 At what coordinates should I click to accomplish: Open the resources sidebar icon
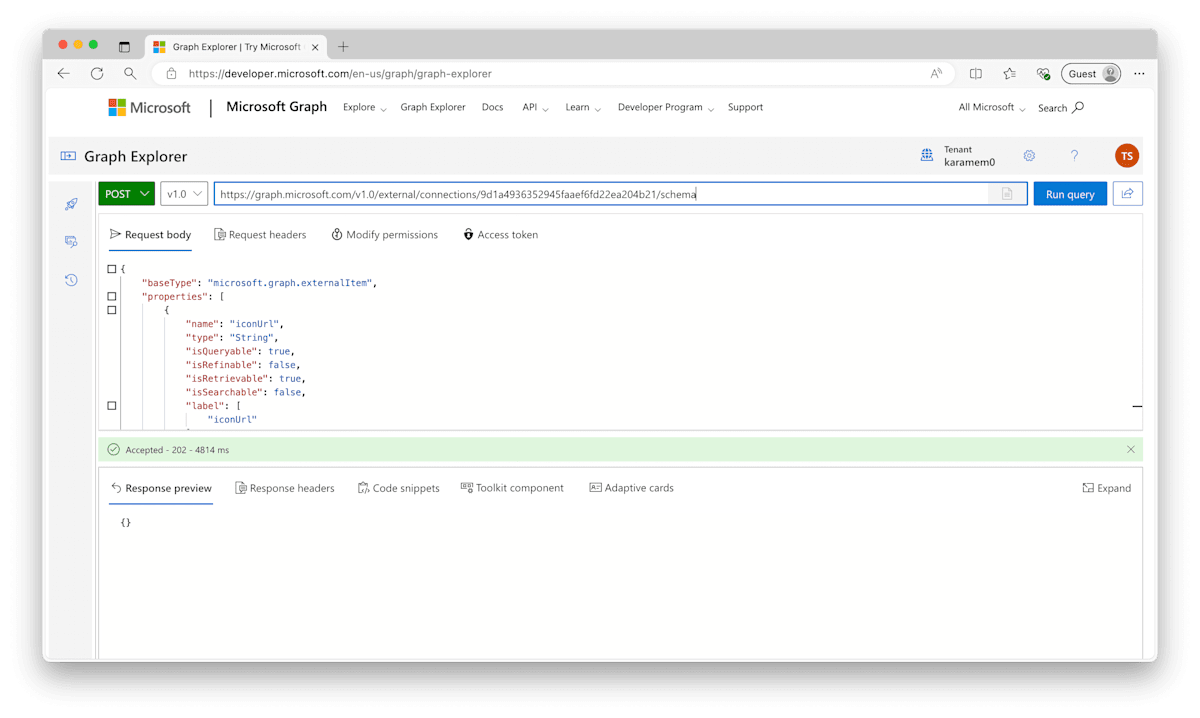point(71,242)
